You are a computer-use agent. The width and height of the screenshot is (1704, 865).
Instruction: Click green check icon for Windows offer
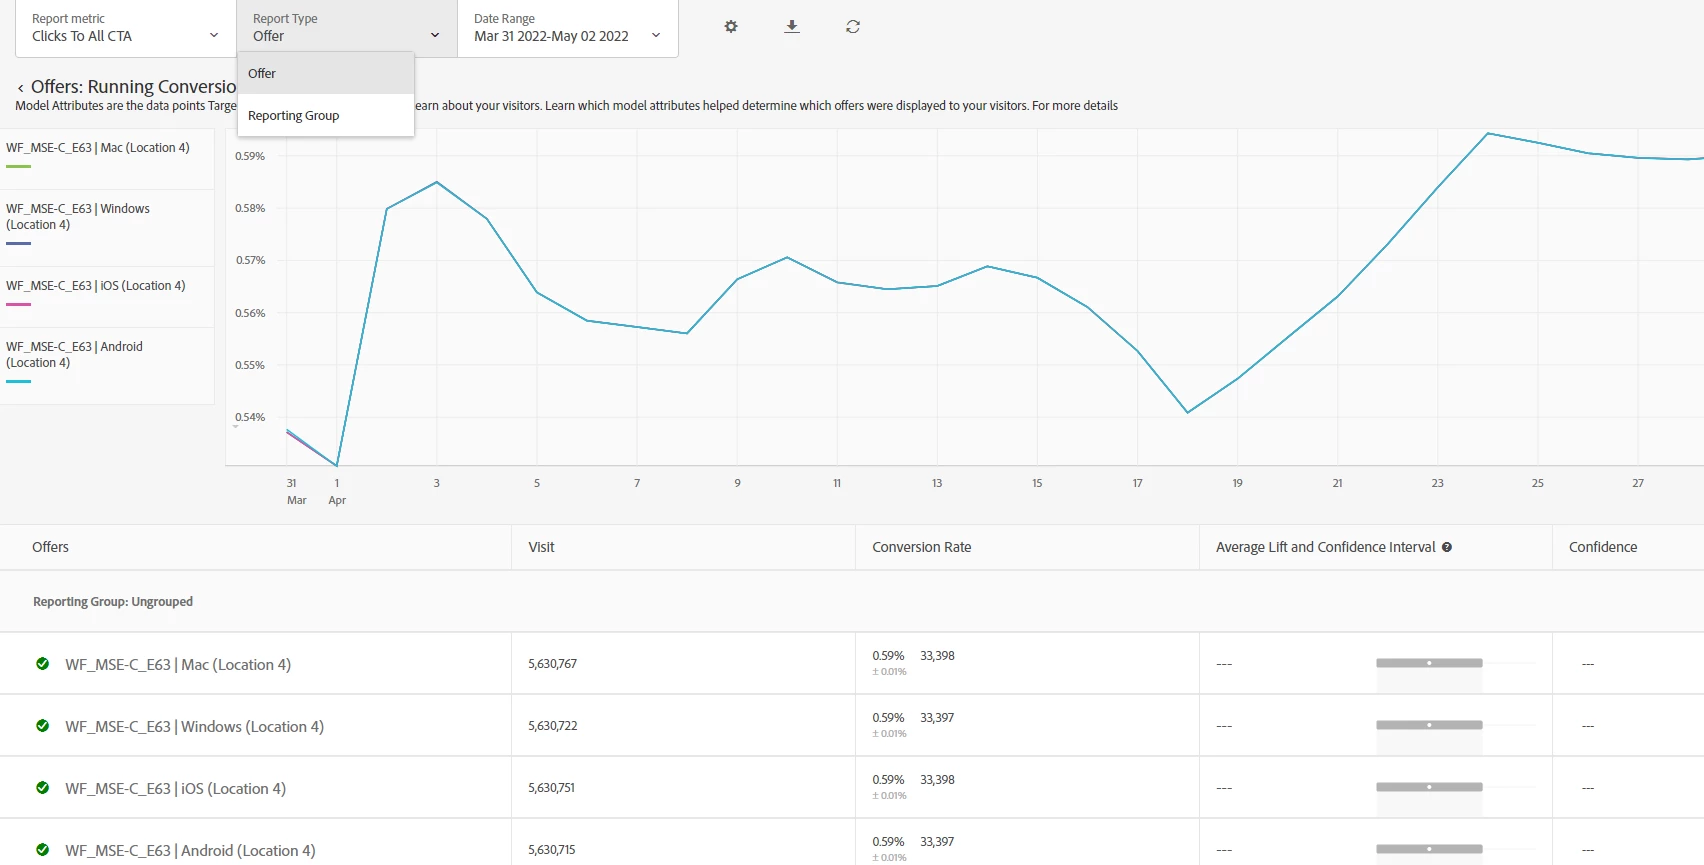[x=43, y=726]
